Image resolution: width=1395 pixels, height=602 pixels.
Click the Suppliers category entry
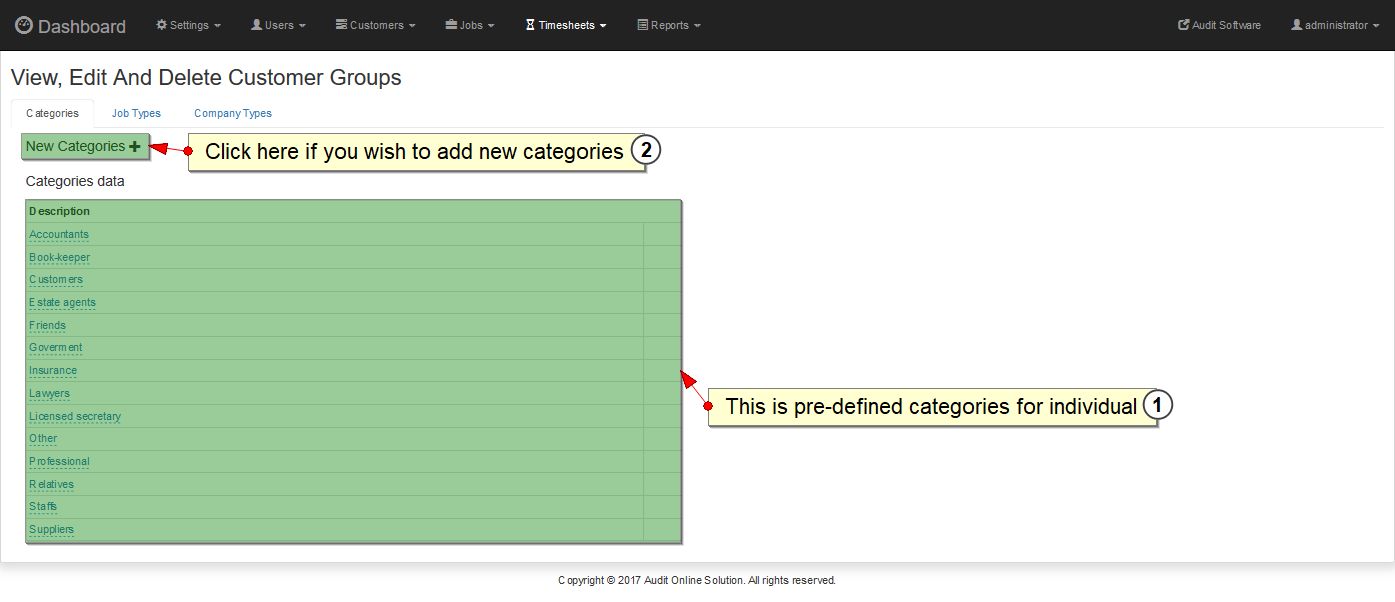click(51, 529)
